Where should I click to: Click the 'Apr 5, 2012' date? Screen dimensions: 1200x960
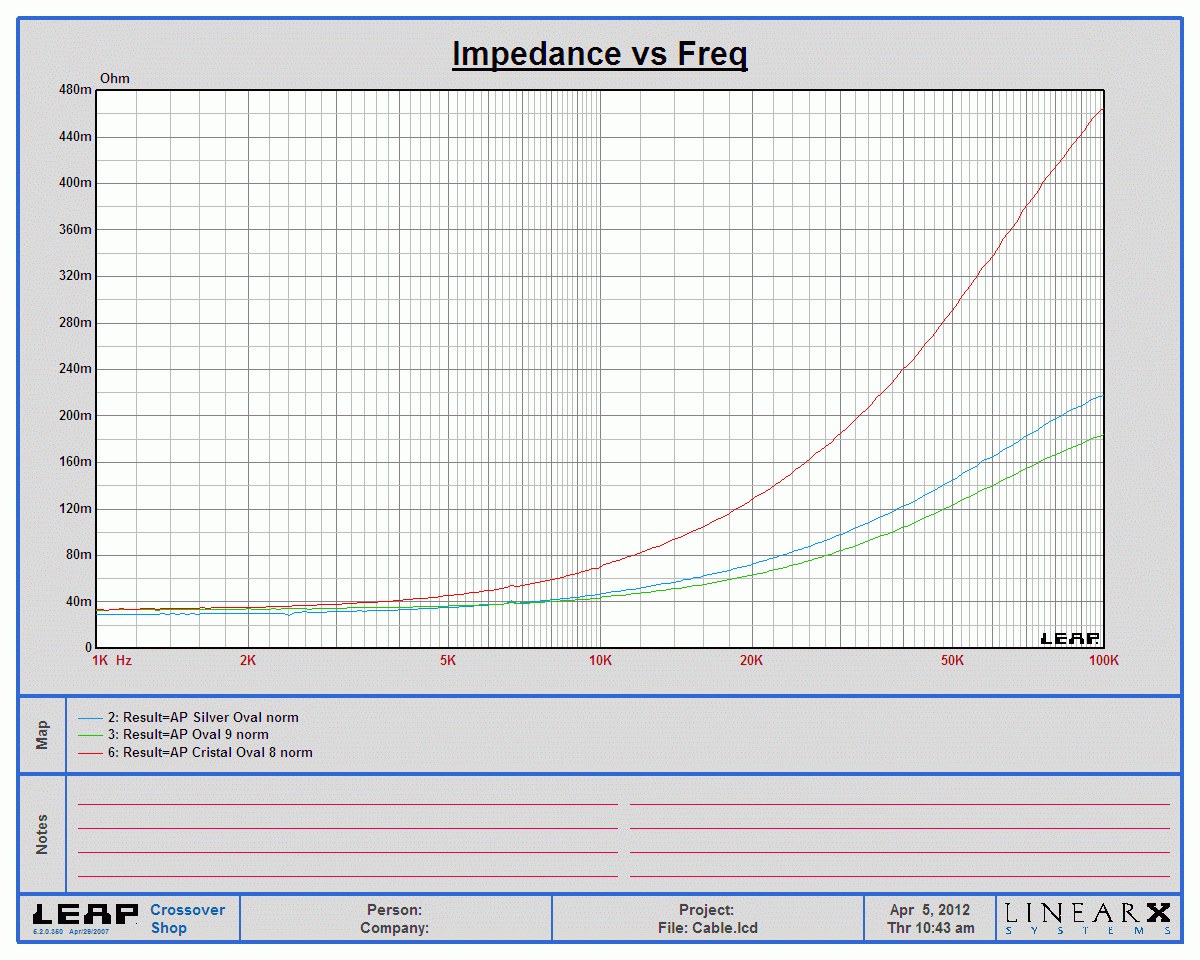[x=930, y=910]
